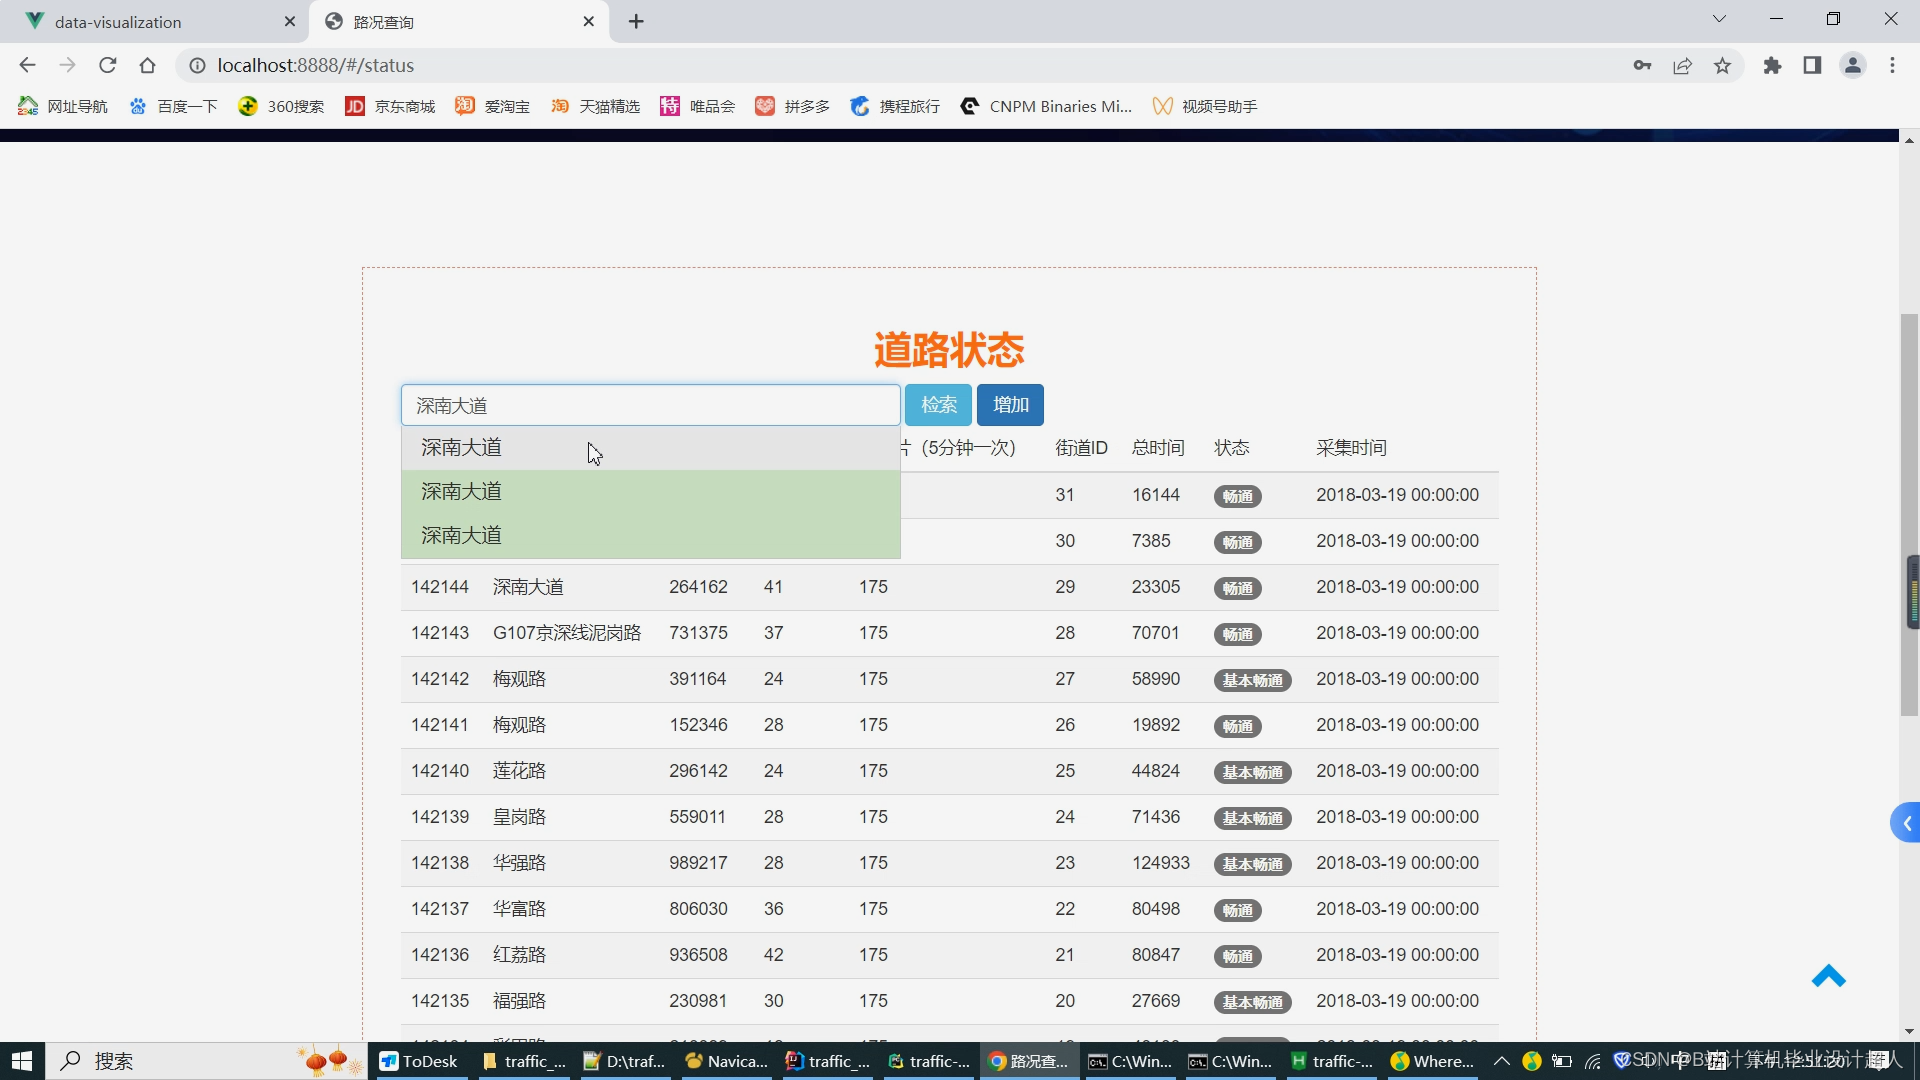Go to browser home page icon
Viewport: 1920px width, 1080px height.
click(x=148, y=65)
